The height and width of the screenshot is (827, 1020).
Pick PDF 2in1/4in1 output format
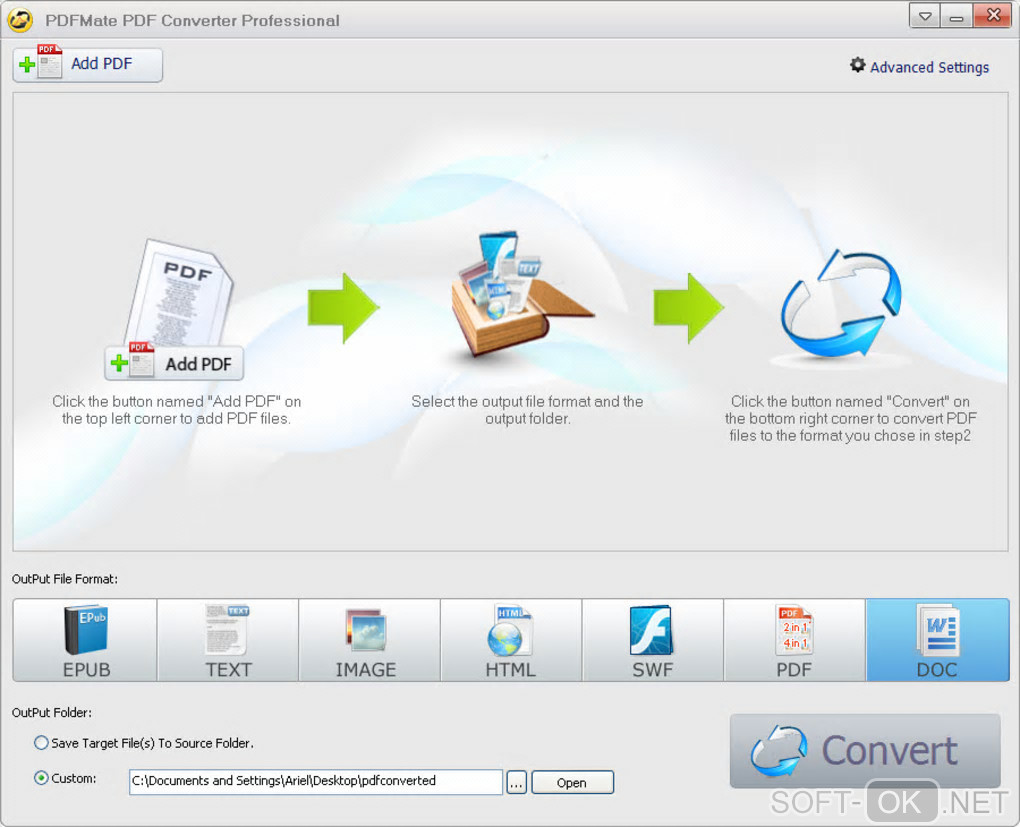pos(795,640)
